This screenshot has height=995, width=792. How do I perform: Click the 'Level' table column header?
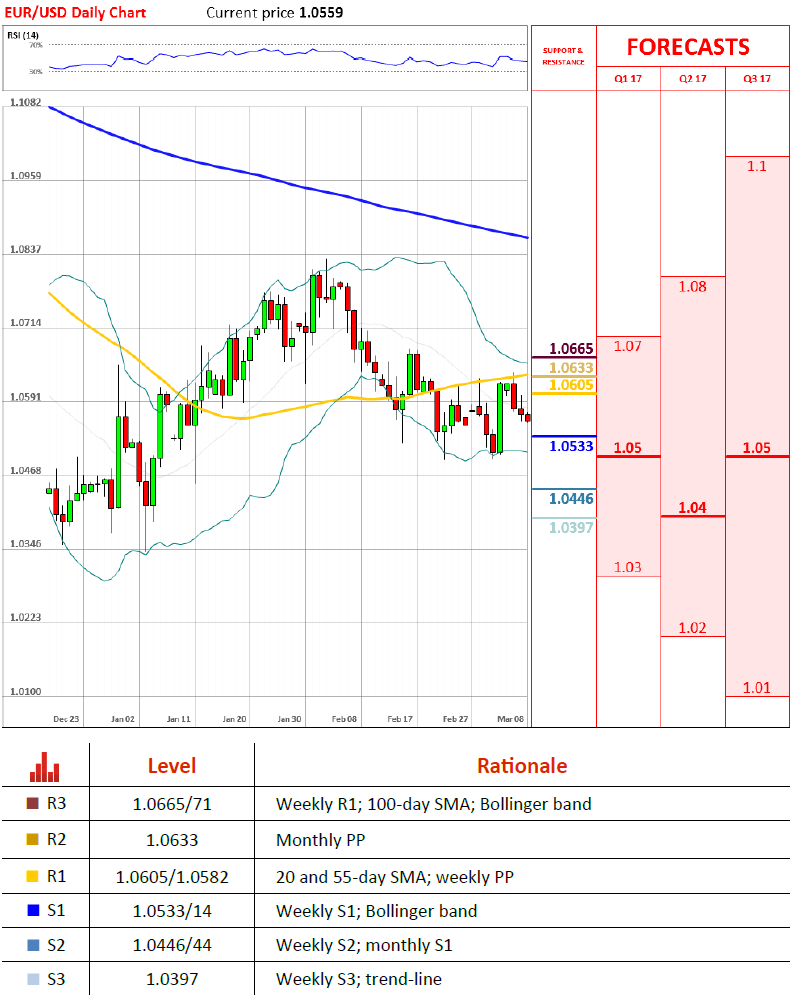[x=172, y=766]
